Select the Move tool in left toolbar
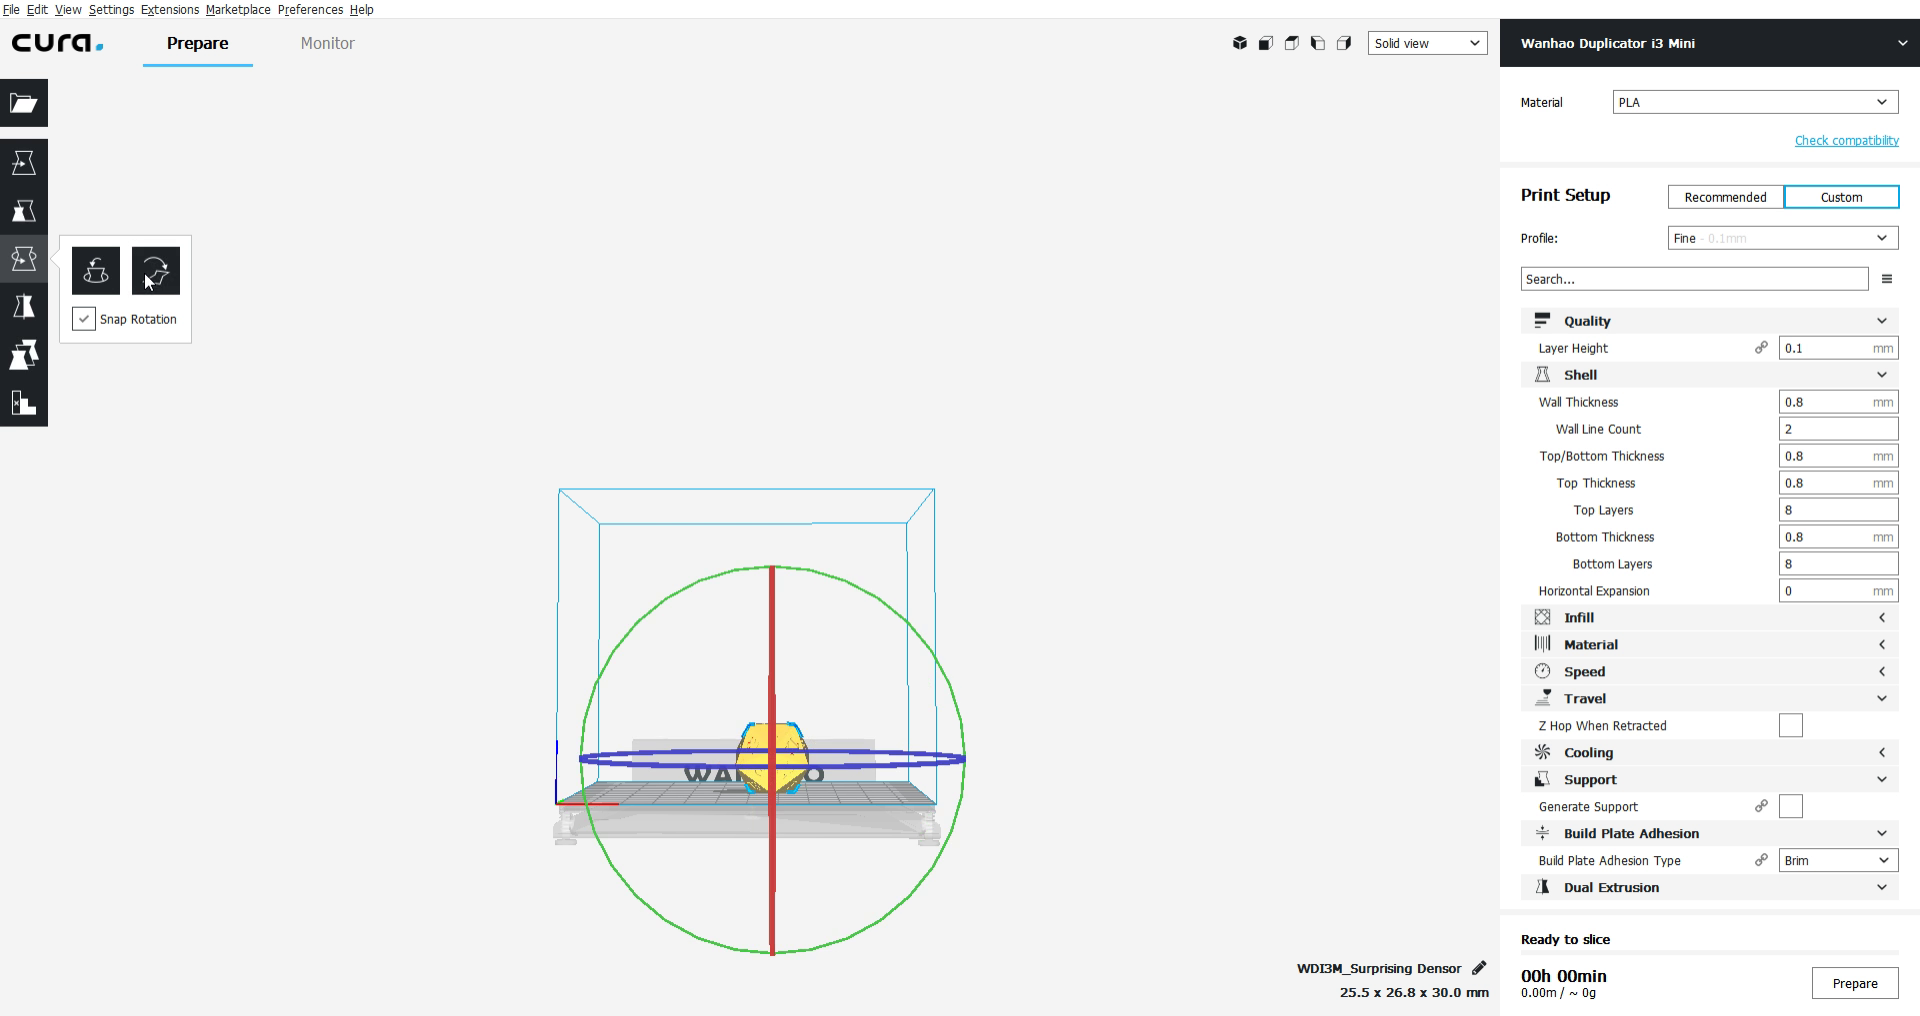Viewport: 1920px width, 1016px height. tap(24, 163)
